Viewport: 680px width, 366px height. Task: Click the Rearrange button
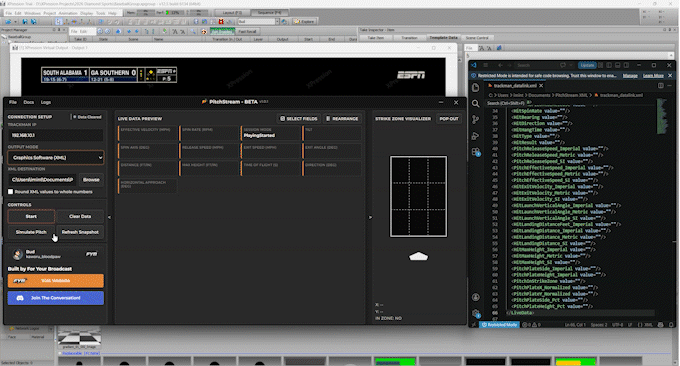click(x=342, y=118)
